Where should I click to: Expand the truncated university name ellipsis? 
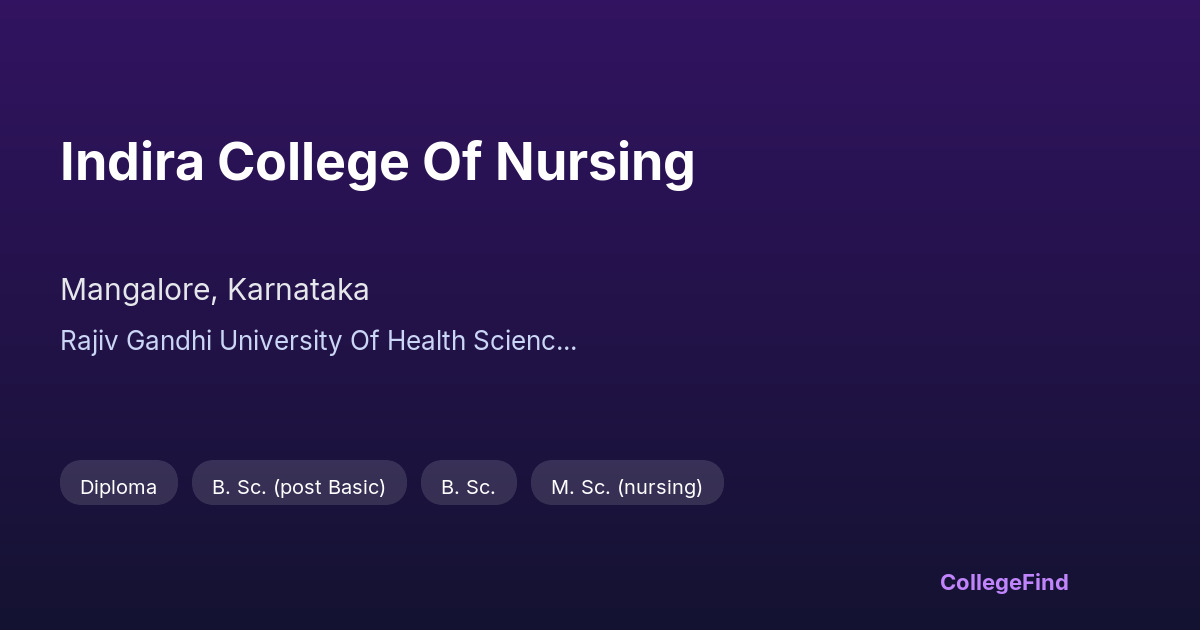[566, 341]
